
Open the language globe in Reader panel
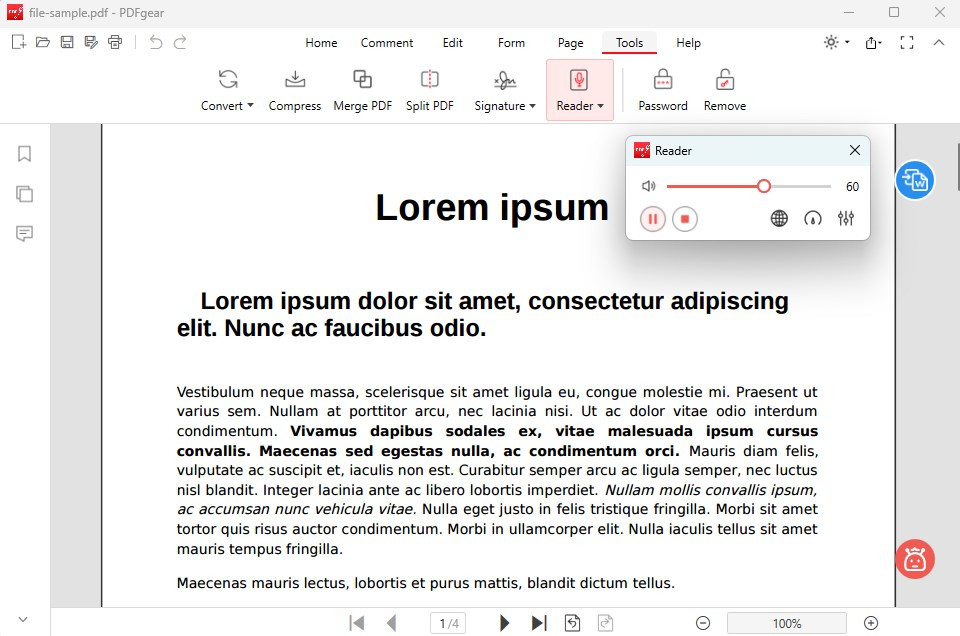(x=779, y=218)
